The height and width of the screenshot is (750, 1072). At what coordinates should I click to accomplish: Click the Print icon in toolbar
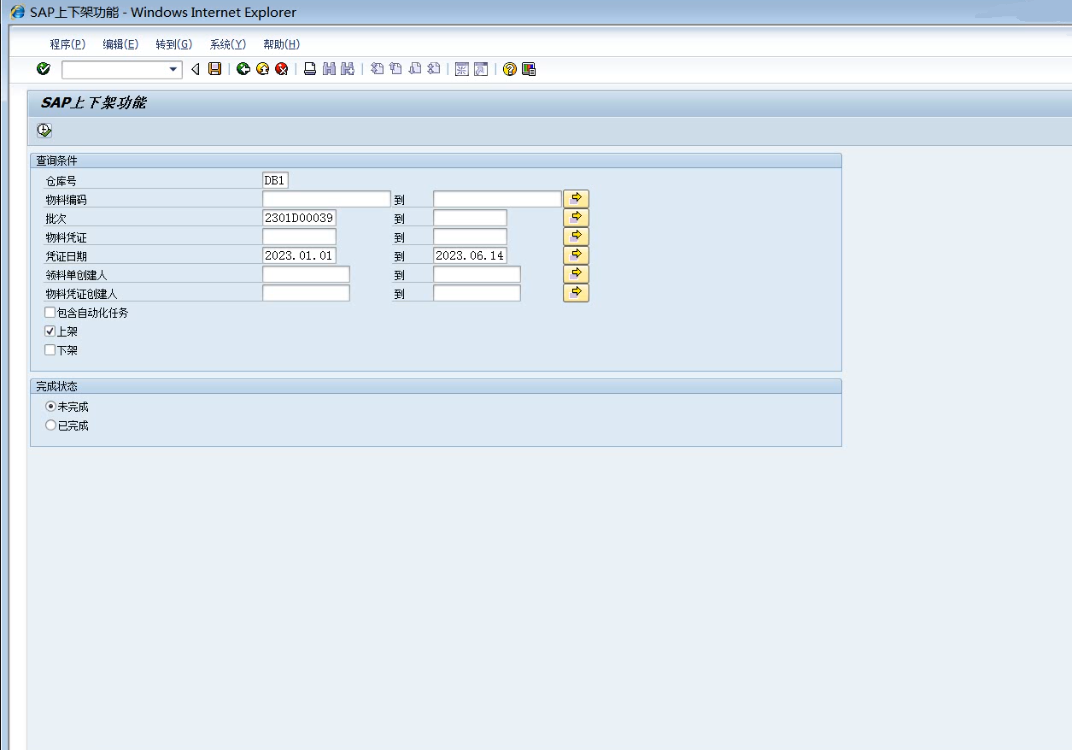[311, 69]
